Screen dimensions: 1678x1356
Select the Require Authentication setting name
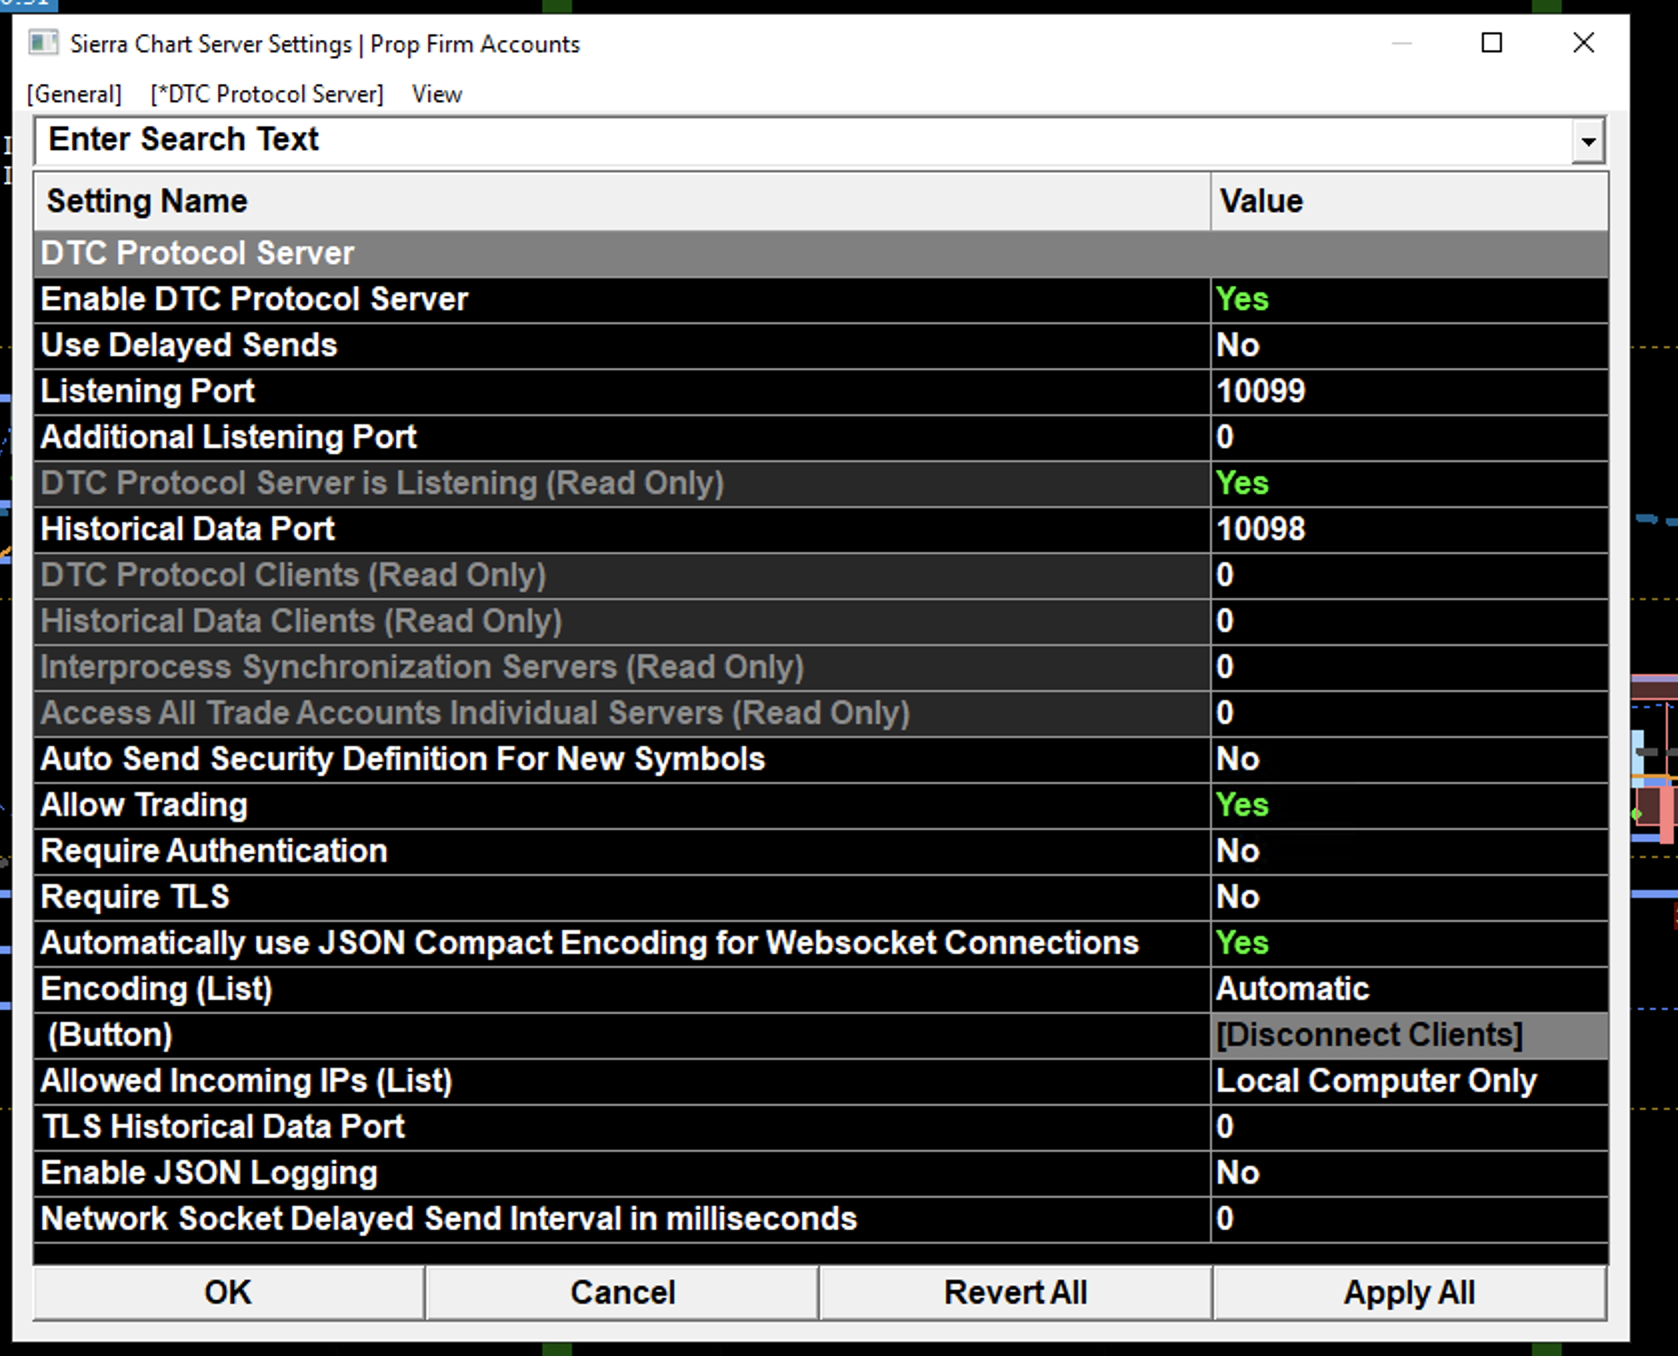[x=214, y=851]
